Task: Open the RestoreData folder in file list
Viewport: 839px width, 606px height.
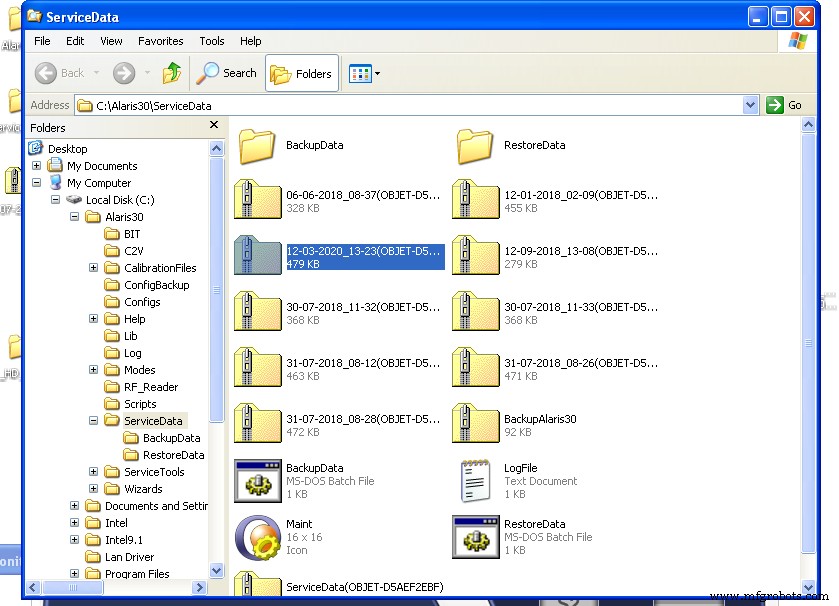Action: click(x=475, y=146)
